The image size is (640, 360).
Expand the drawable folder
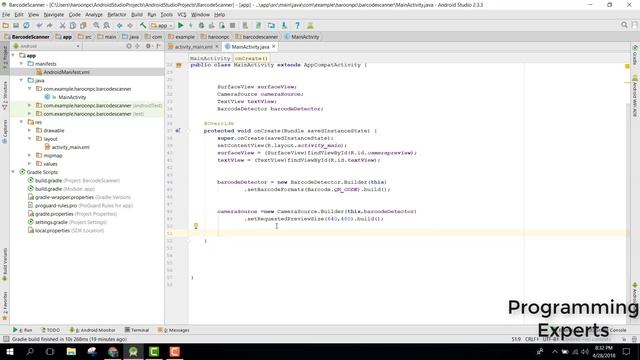(29, 130)
